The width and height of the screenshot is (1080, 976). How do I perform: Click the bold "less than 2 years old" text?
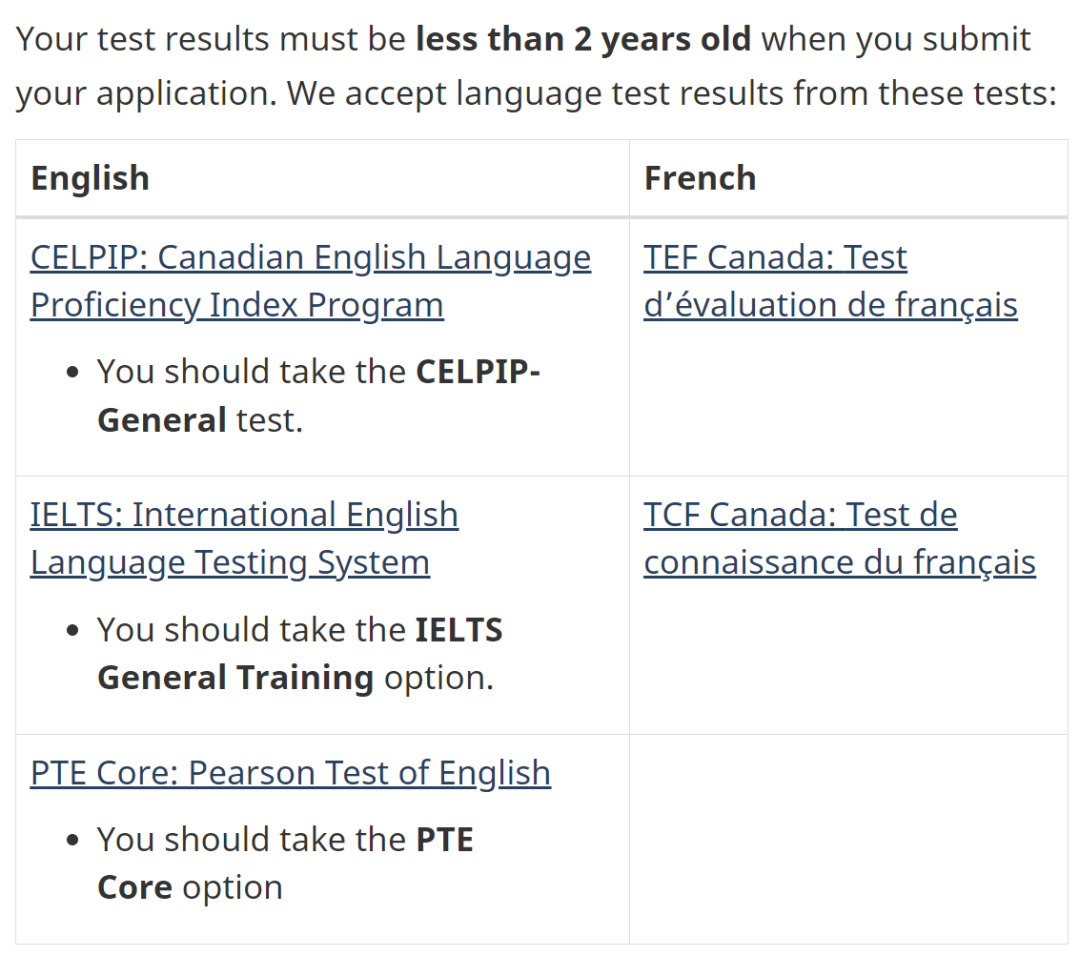[x=583, y=39]
